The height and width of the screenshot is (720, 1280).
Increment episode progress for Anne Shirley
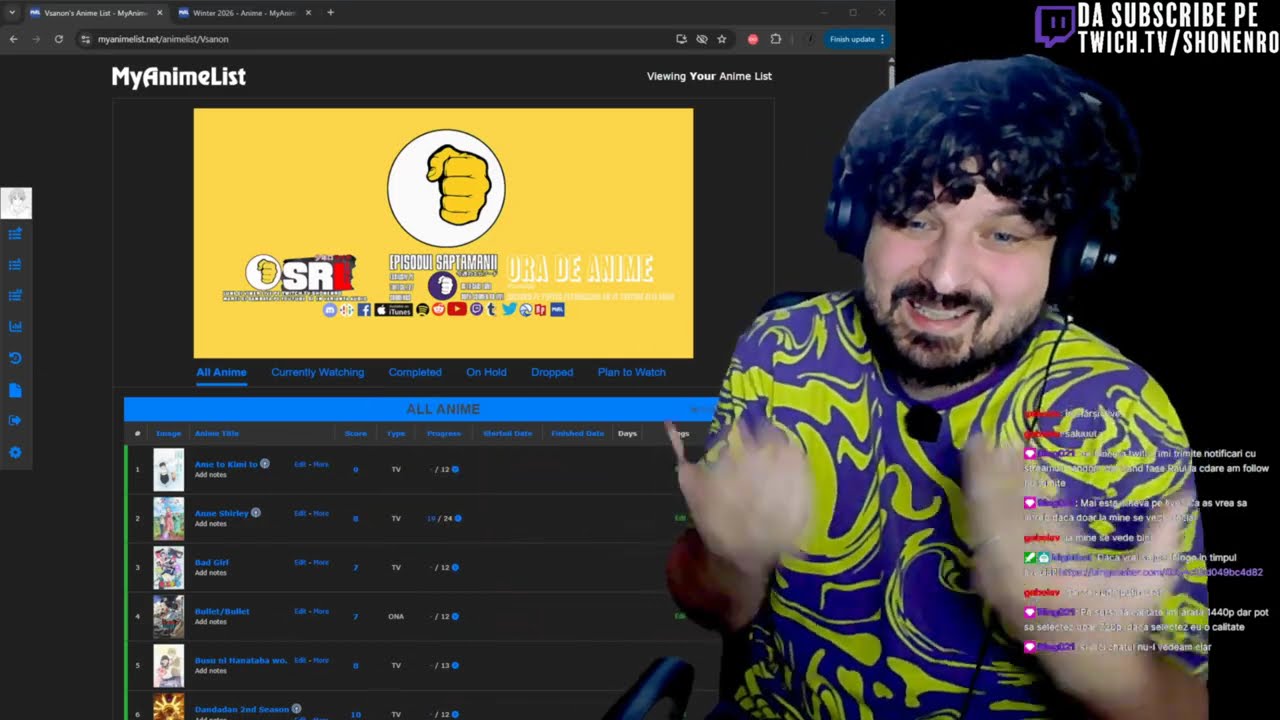click(457, 519)
